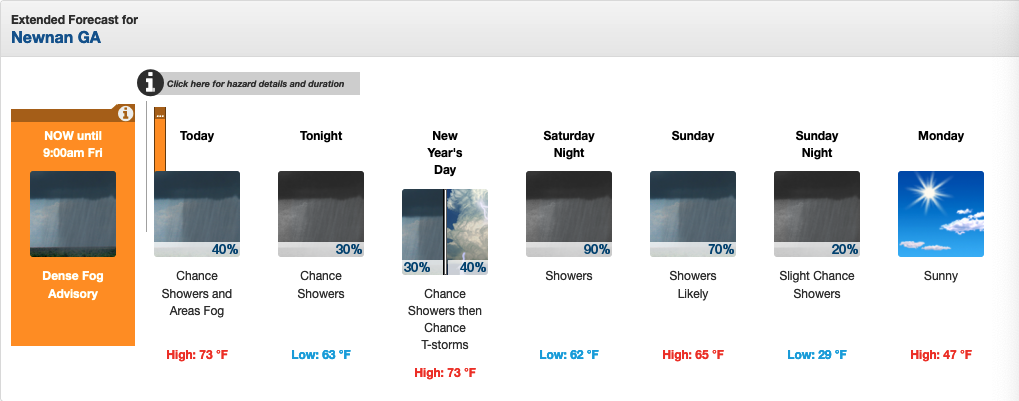Click the Sunday Night slight chance showers icon
This screenshot has width=1019, height=401.
point(817,214)
